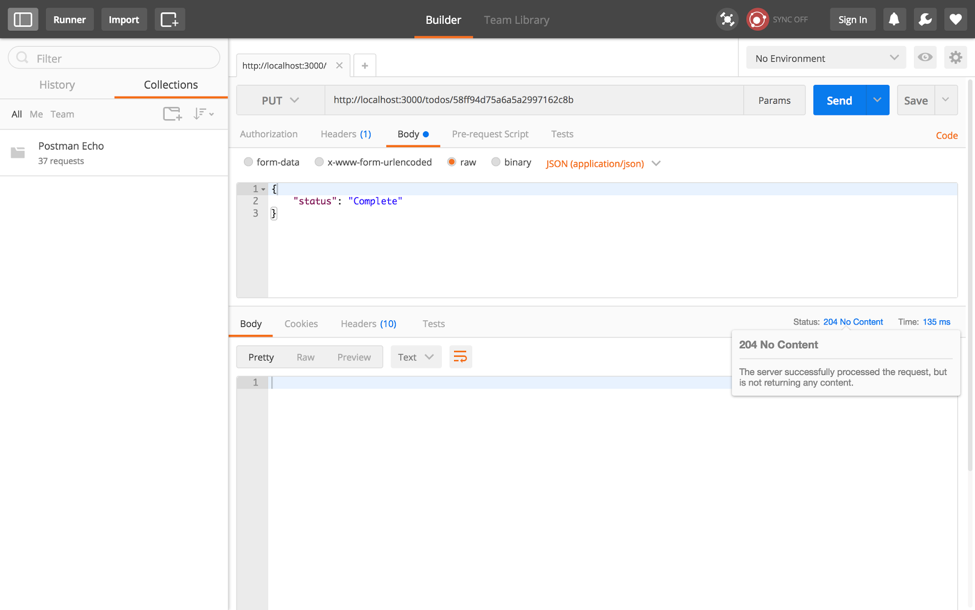Toggle response line wrap icon
Viewport: 975px width, 610px height.
click(x=460, y=357)
